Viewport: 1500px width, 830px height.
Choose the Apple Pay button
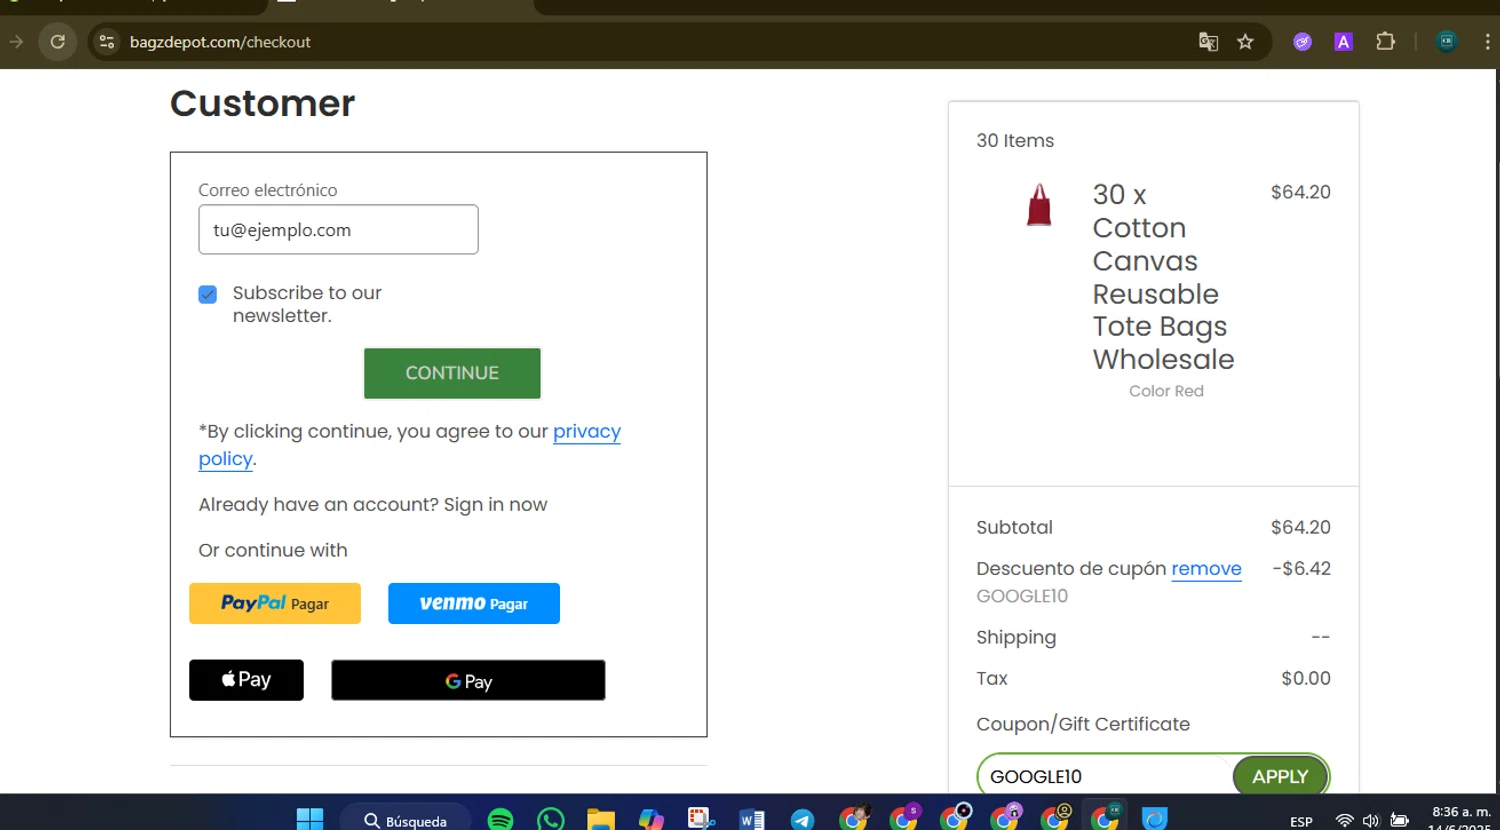pyautogui.click(x=246, y=680)
